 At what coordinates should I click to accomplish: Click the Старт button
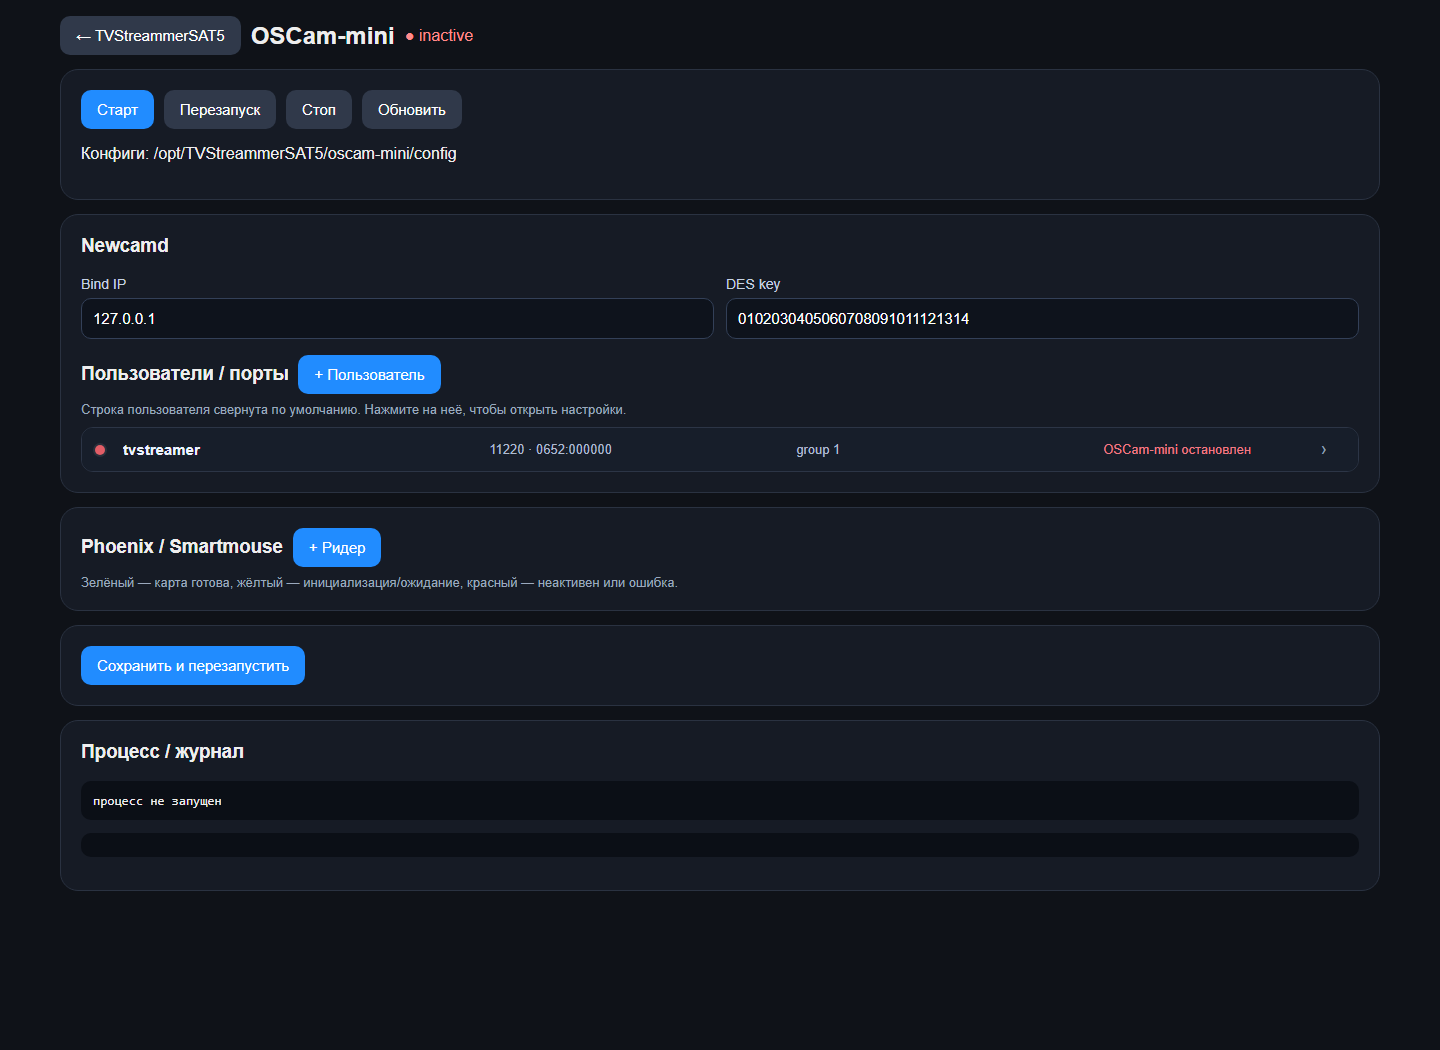(x=117, y=110)
